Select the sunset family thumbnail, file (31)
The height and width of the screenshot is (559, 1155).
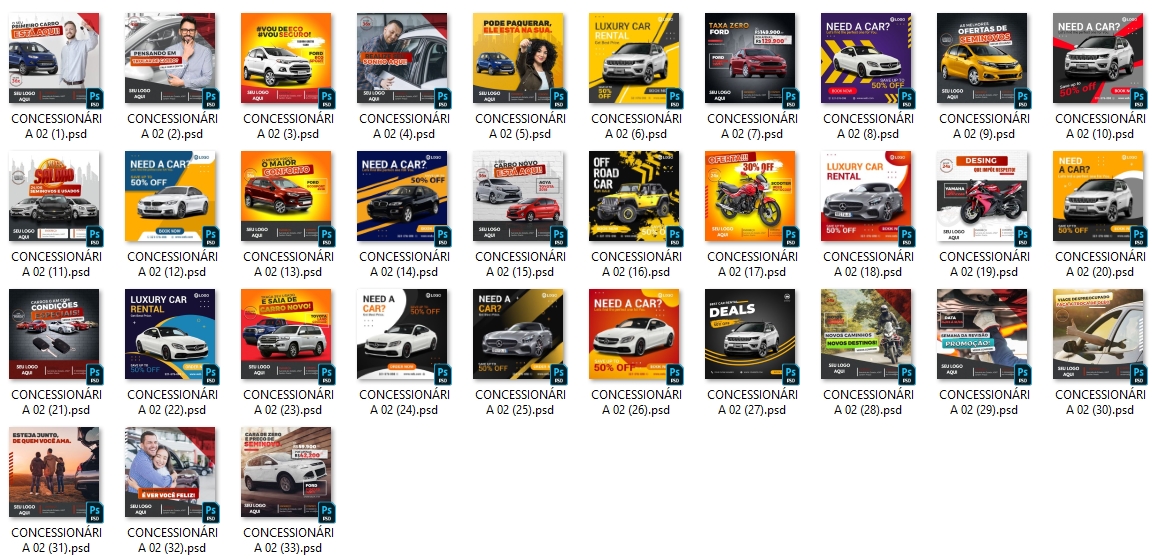pos(54,472)
